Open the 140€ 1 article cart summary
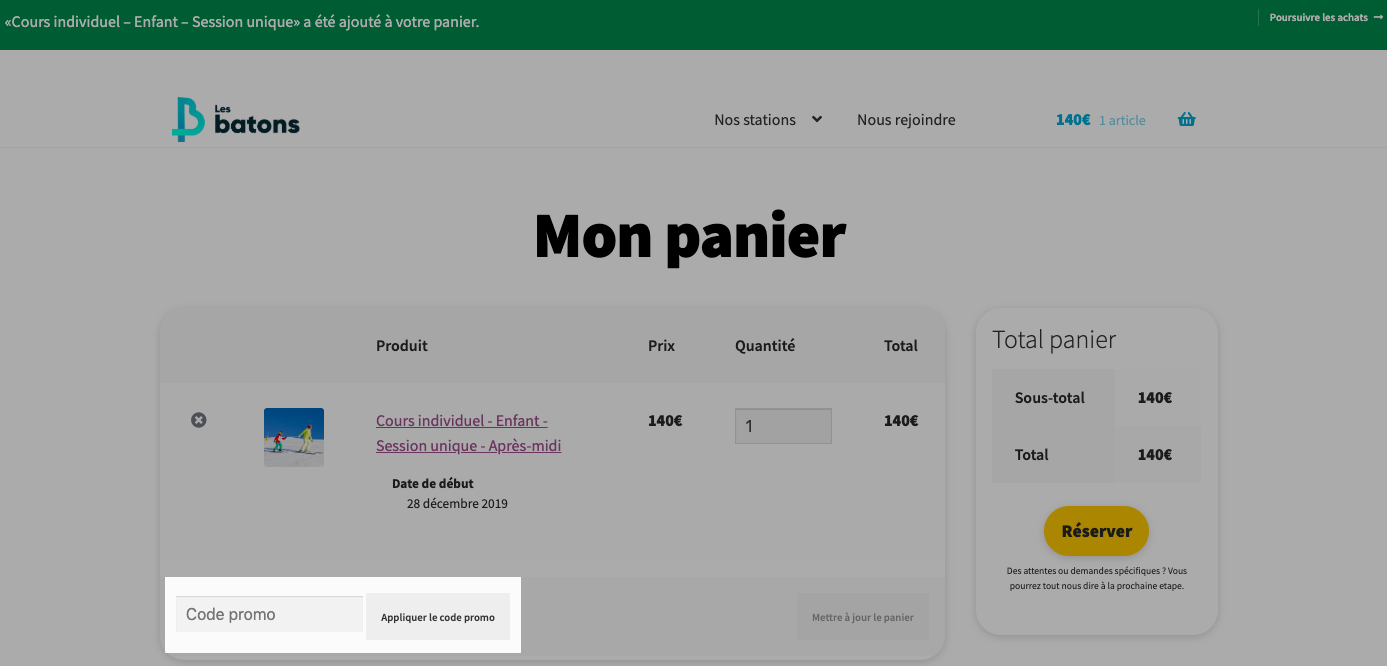The image size is (1387, 666). click(x=1101, y=120)
